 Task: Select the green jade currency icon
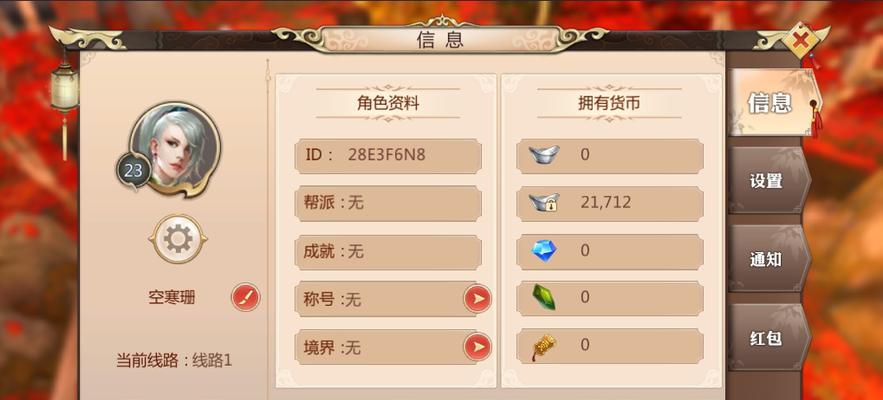pos(544,297)
